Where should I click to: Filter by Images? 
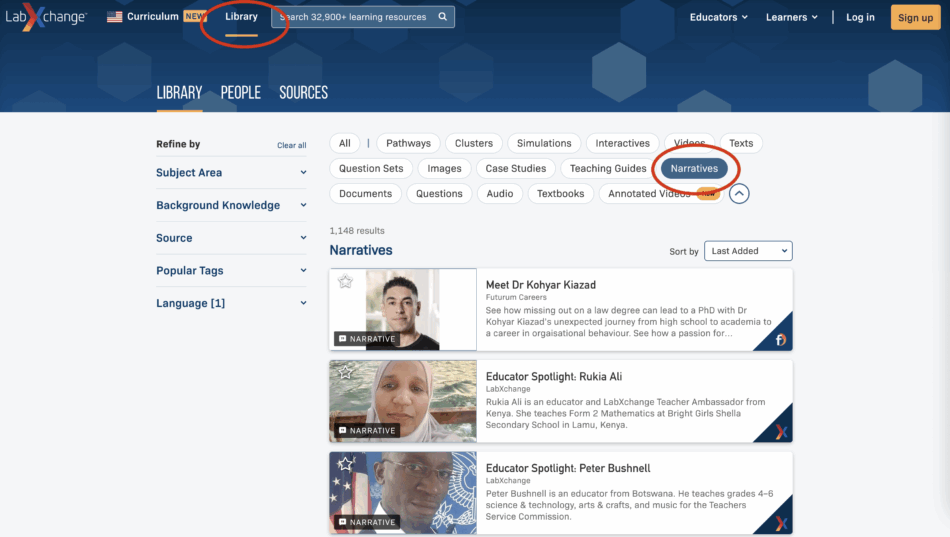click(x=444, y=168)
